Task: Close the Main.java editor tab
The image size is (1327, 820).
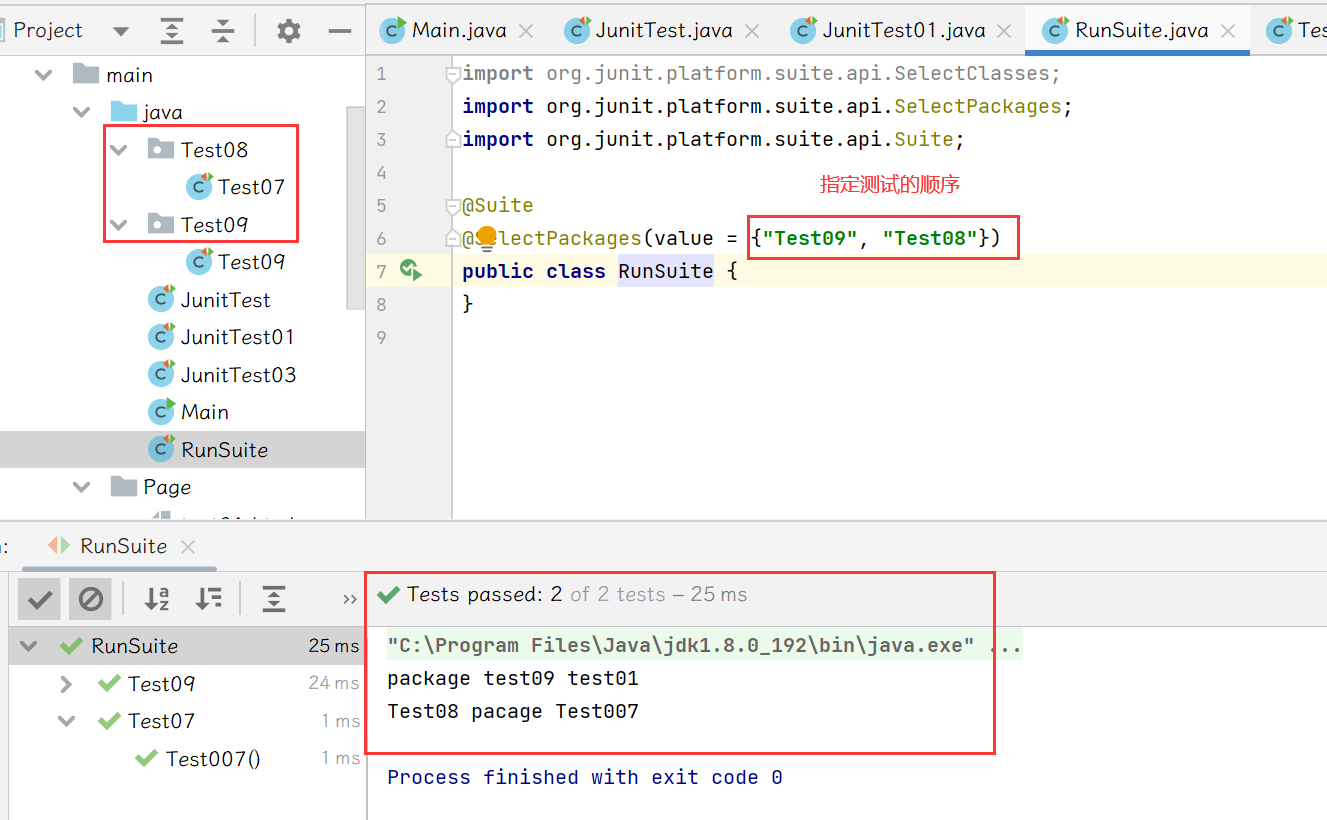Action: (x=527, y=31)
